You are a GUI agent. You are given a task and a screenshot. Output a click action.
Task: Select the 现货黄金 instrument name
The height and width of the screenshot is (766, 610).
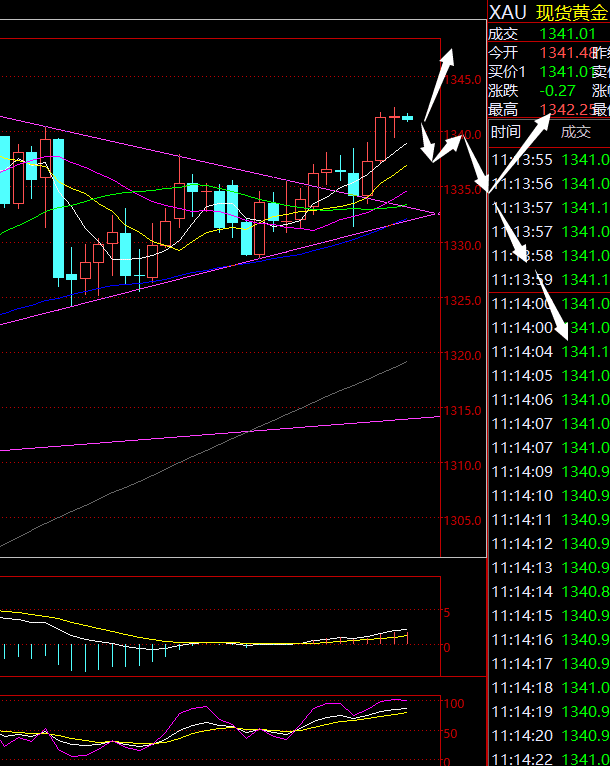572,12
